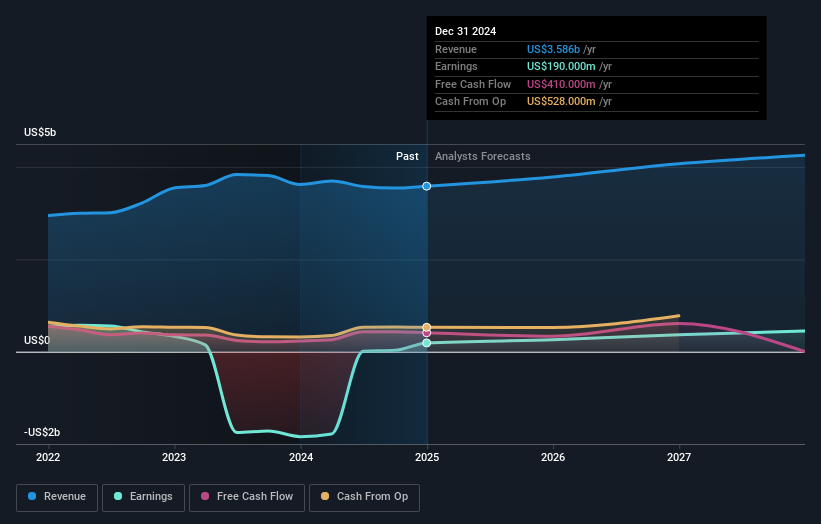Screen dimensions: 821x524
Task: Toggle the Earnings legend series
Action: tap(143, 497)
